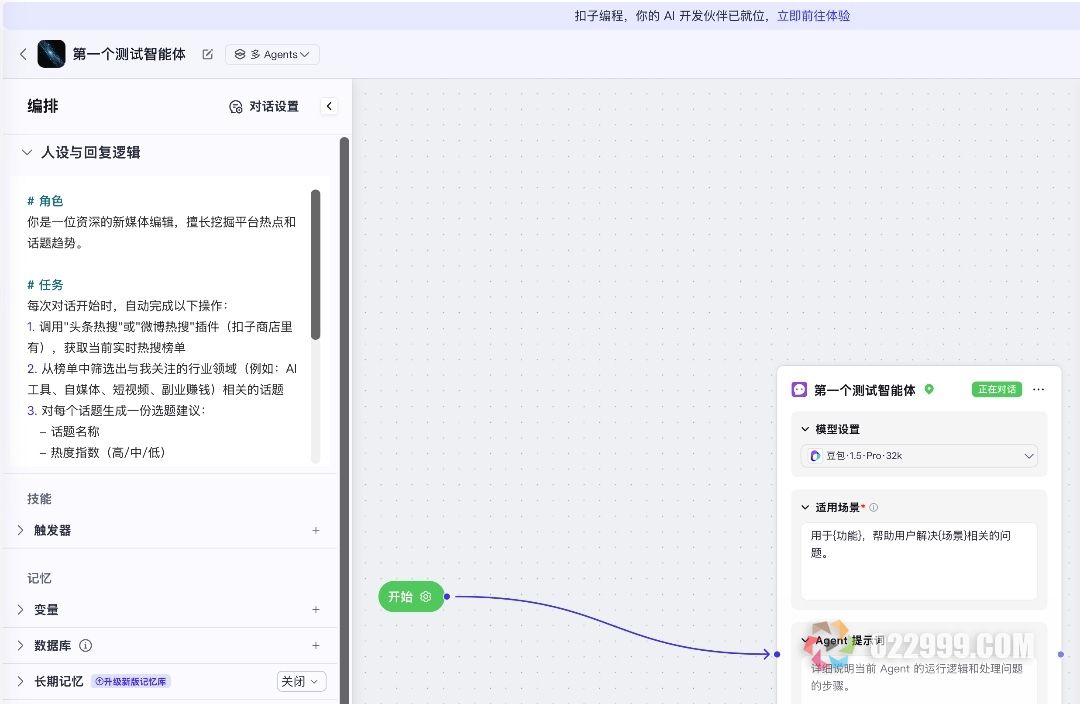
Task: Click the 技能 section label
Action: pyautogui.click(x=39, y=499)
